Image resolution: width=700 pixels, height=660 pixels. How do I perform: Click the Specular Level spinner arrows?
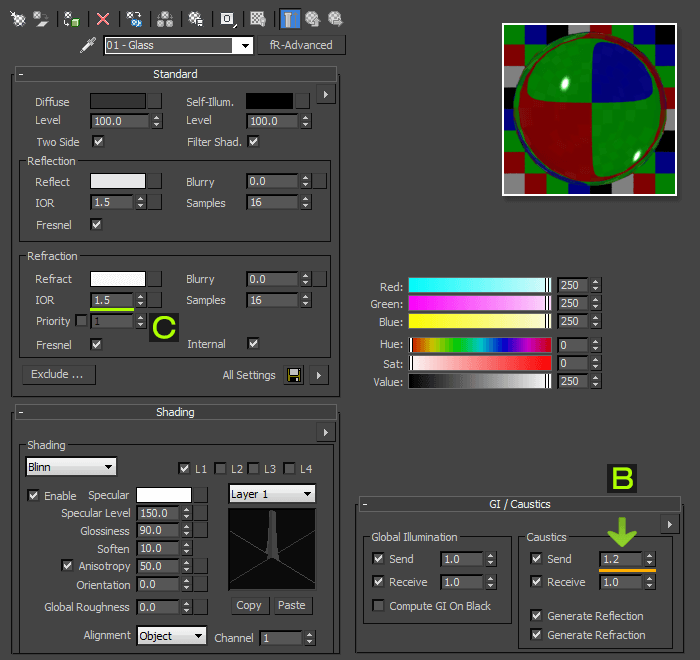[187, 513]
